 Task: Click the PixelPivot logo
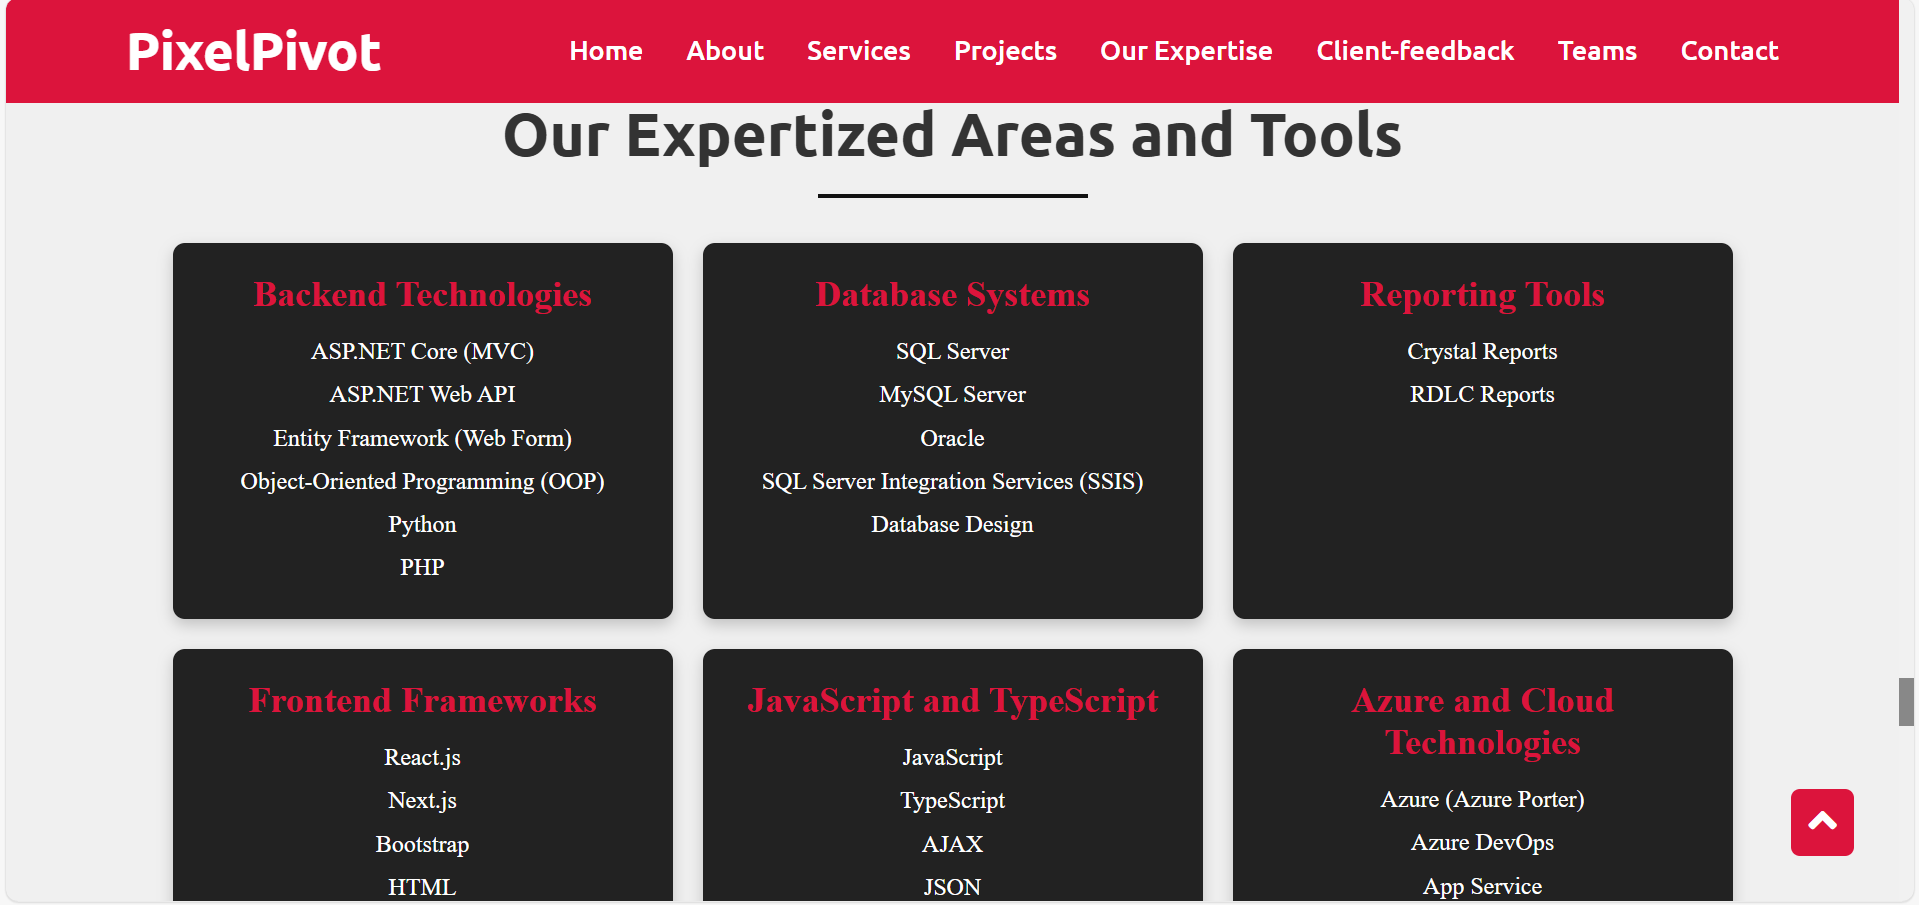pos(254,52)
